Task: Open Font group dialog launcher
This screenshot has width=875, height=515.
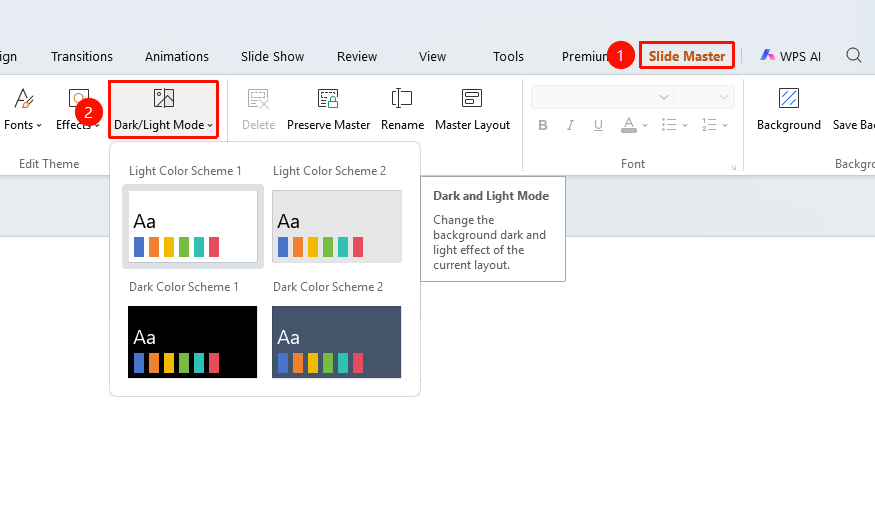Action: [733, 167]
